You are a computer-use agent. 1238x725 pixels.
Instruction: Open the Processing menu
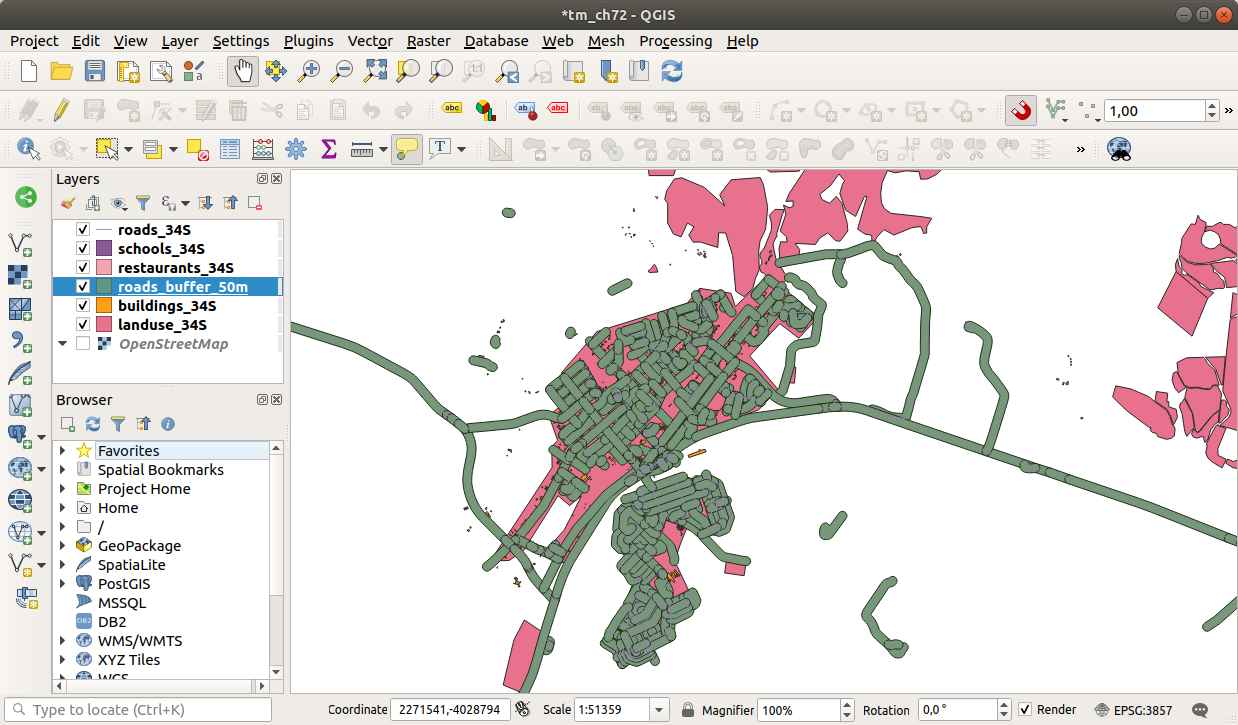676,41
